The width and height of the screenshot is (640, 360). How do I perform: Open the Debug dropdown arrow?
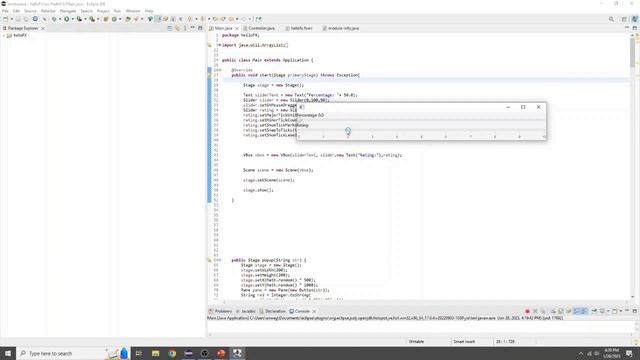coord(60,19)
